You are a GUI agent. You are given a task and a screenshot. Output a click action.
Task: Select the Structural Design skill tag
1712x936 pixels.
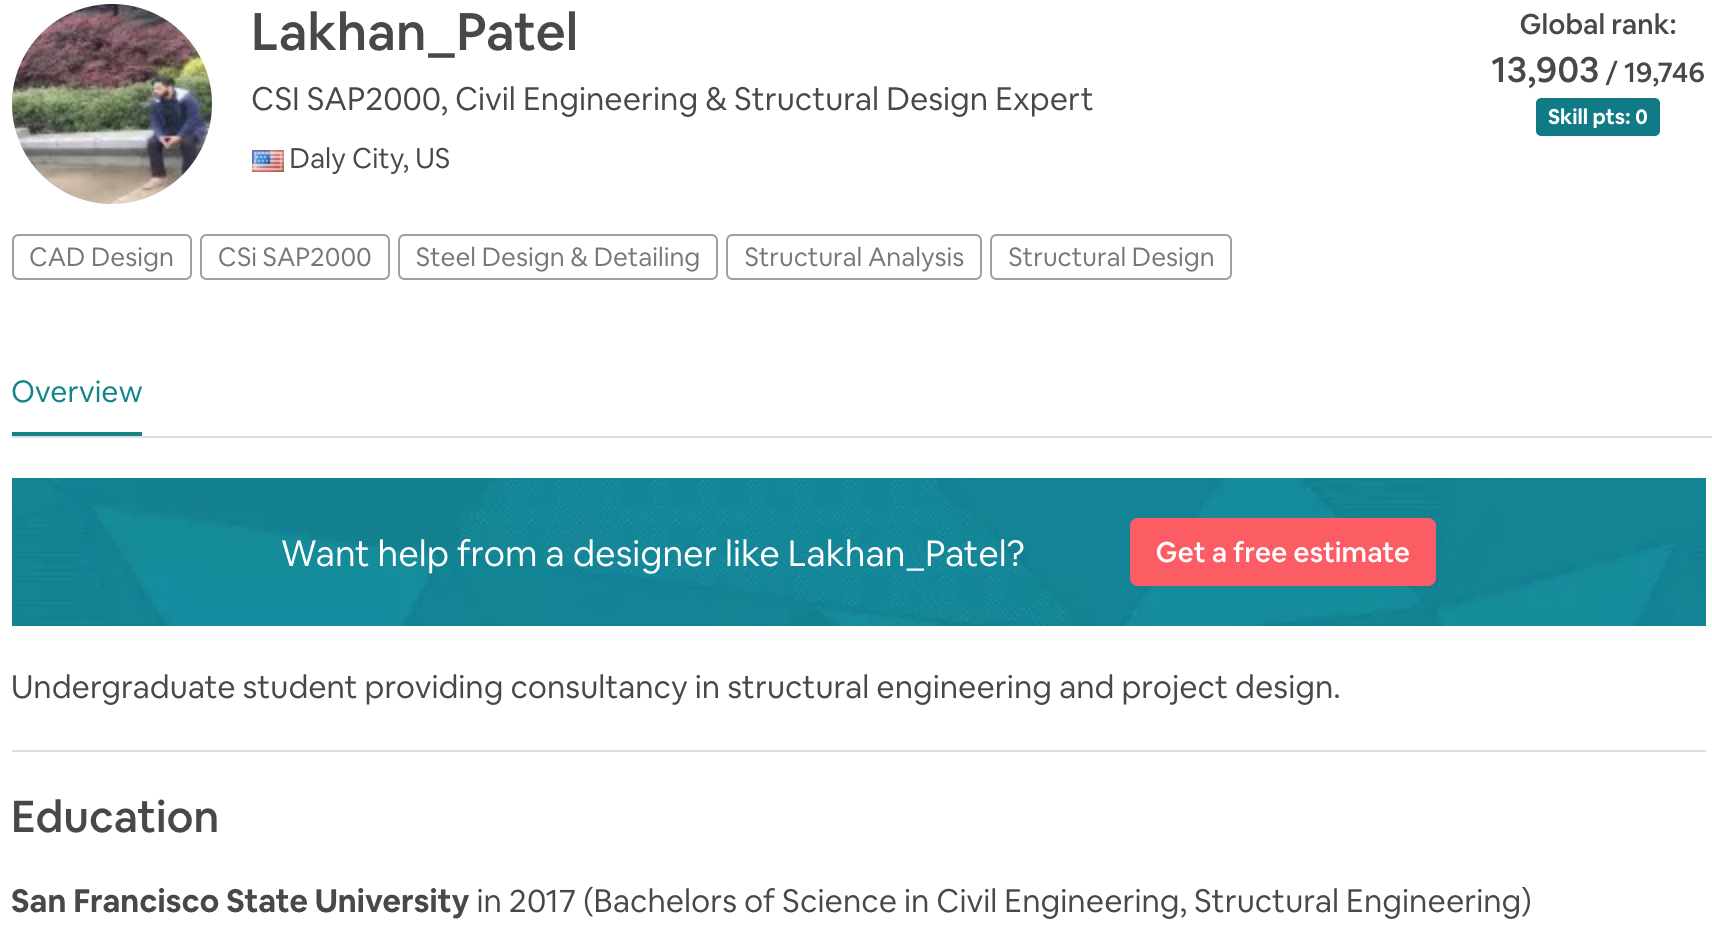click(1110, 257)
